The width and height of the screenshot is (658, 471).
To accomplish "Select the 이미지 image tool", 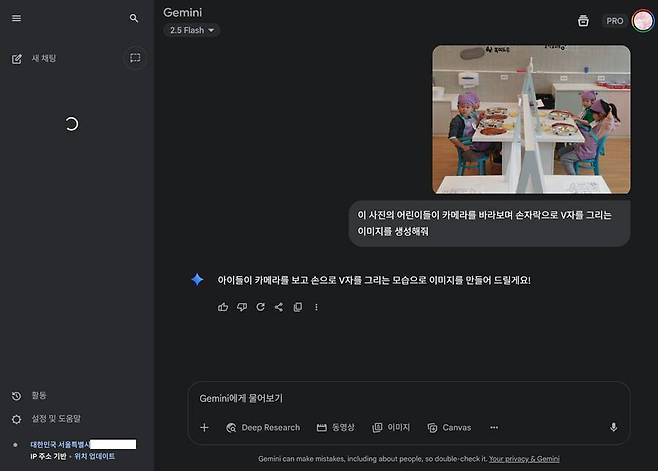I will tap(391, 427).
